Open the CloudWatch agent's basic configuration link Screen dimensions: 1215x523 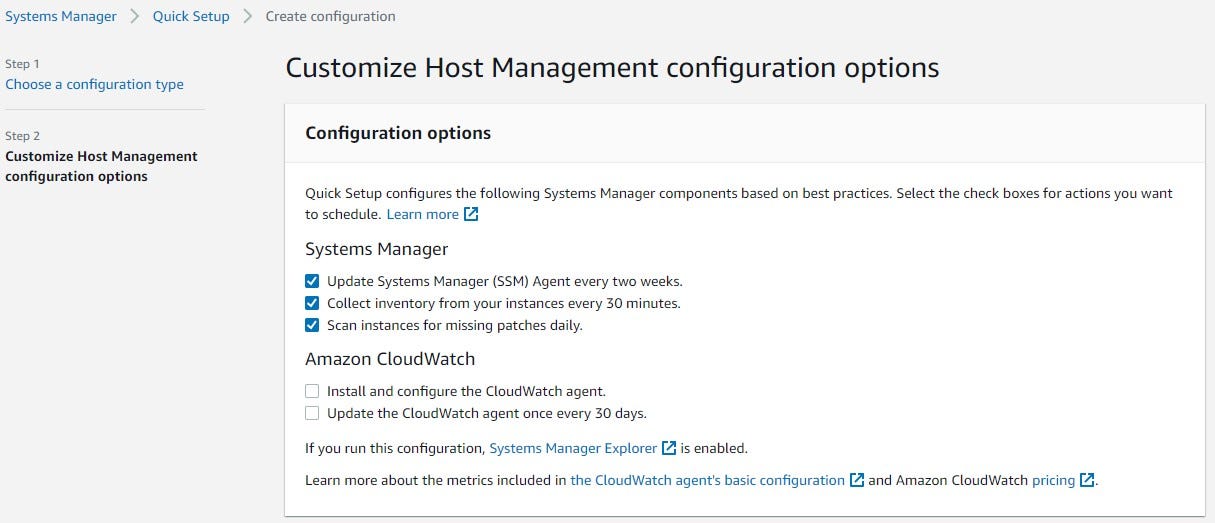(x=707, y=480)
